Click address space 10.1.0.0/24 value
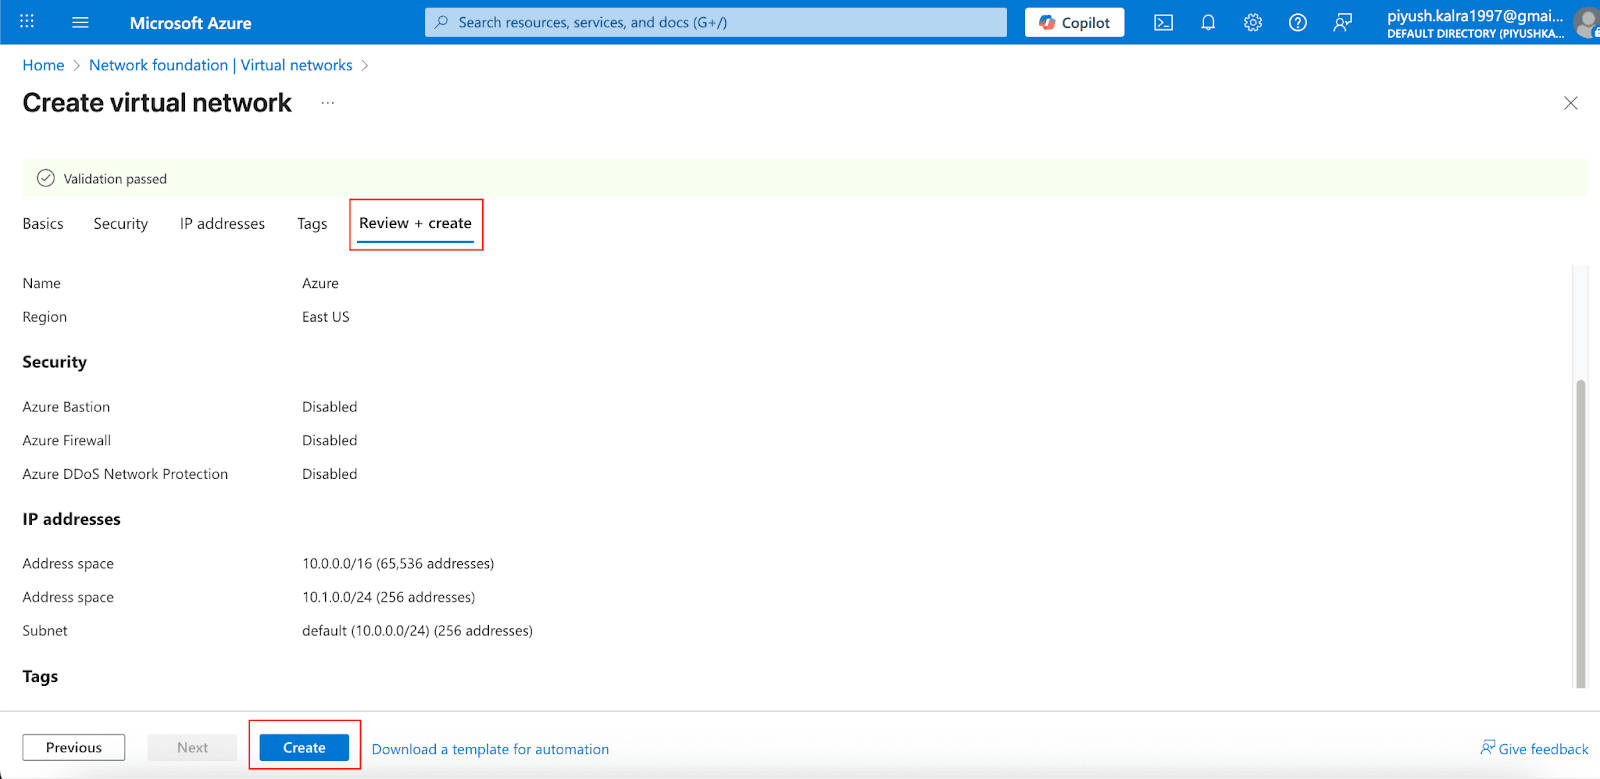 pos(389,597)
